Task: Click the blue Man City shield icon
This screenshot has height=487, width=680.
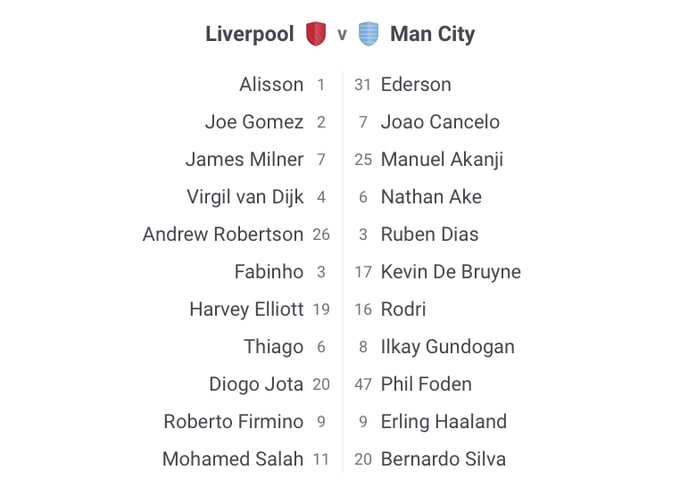Action: coord(369,33)
